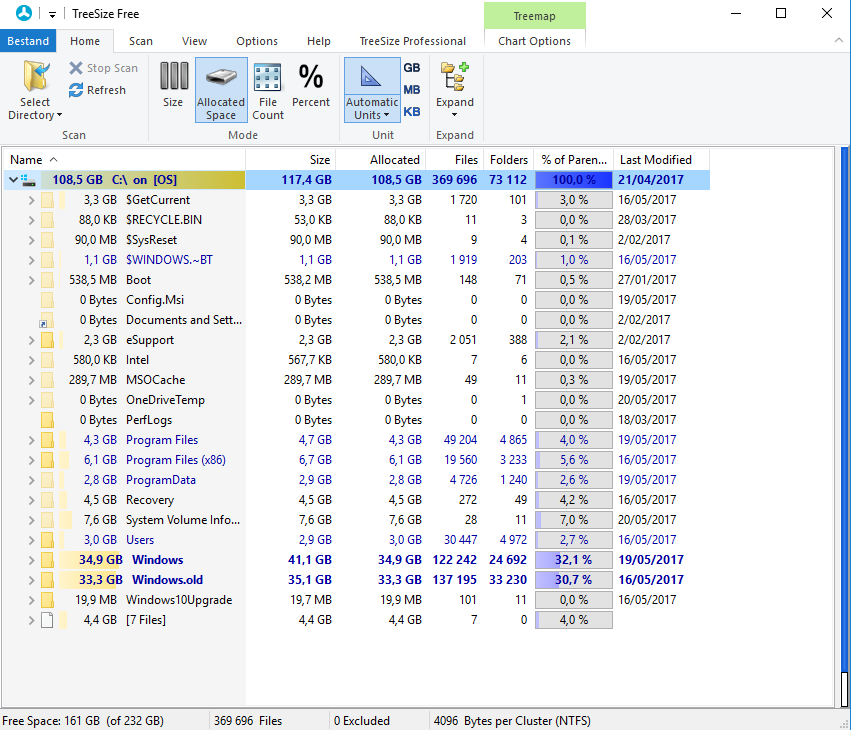Set units to MB

pos(412,90)
